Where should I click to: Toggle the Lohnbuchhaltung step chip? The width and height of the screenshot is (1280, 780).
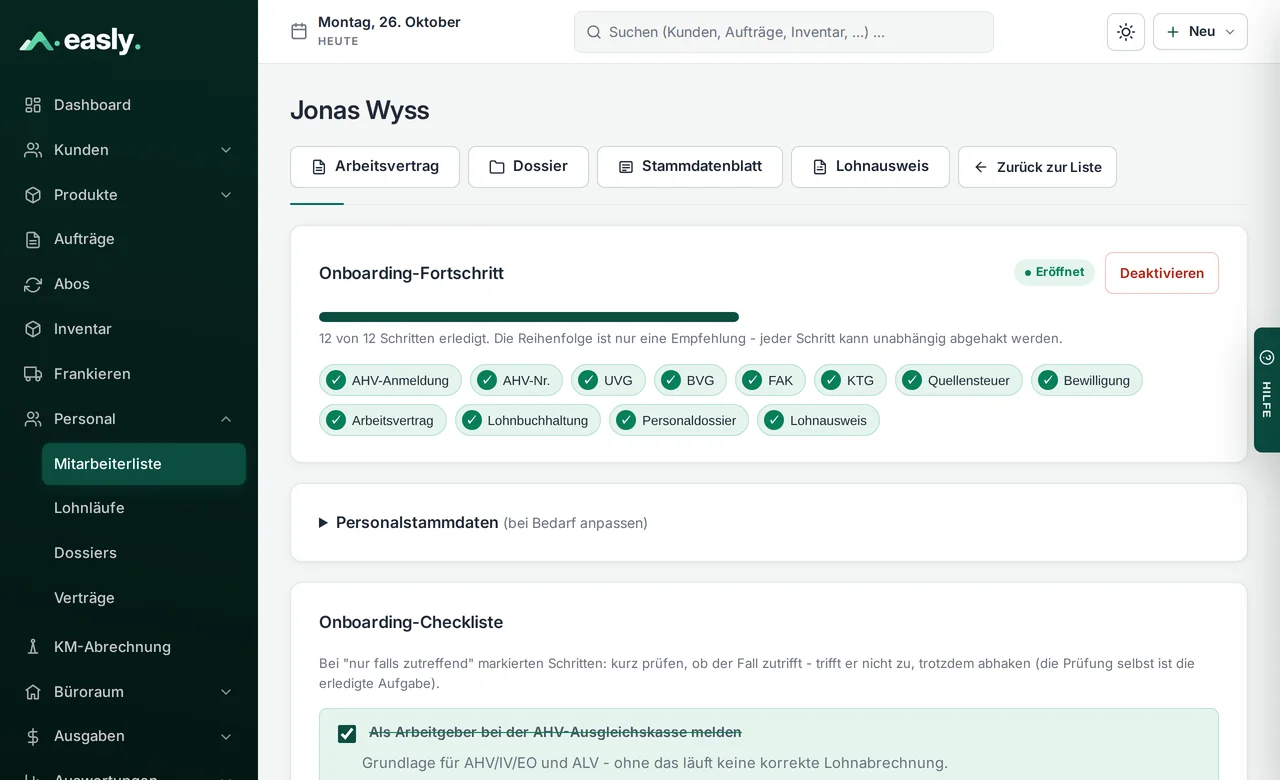(x=528, y=420)
